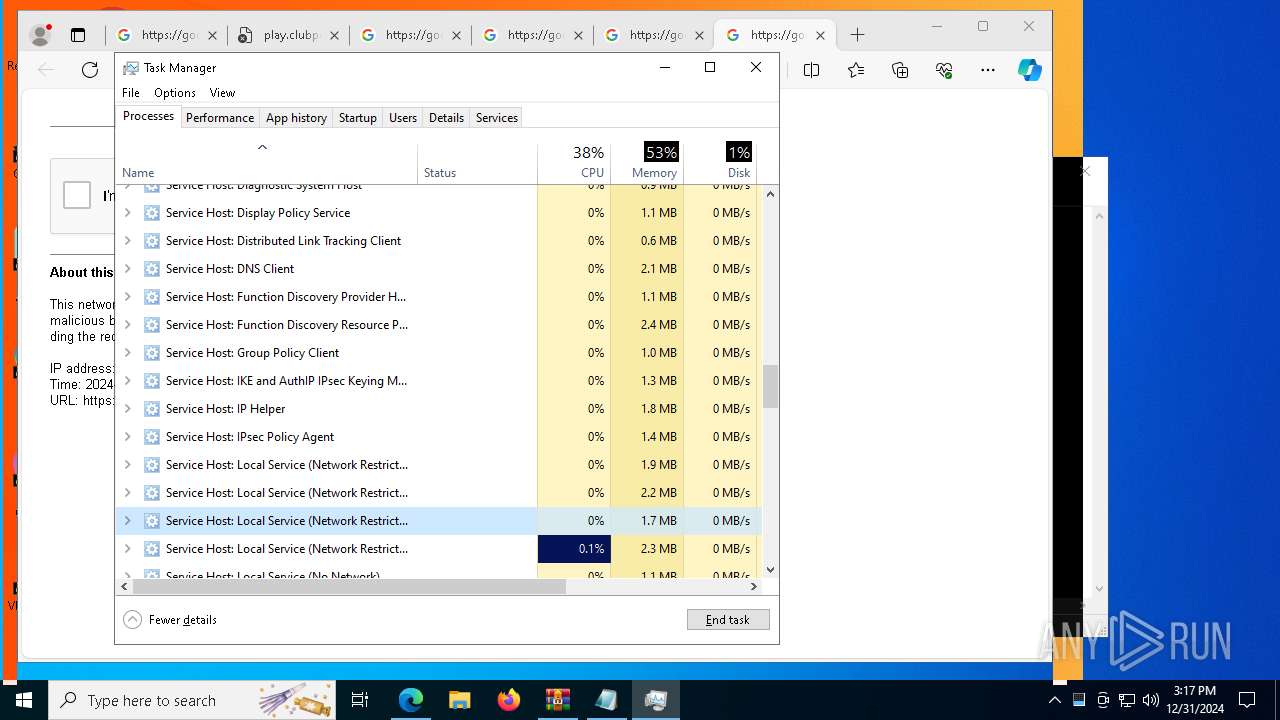Viewport: 1280px width, 720px height.
Task: Open WinRAR from taskbar
Action: coord(557,700)
